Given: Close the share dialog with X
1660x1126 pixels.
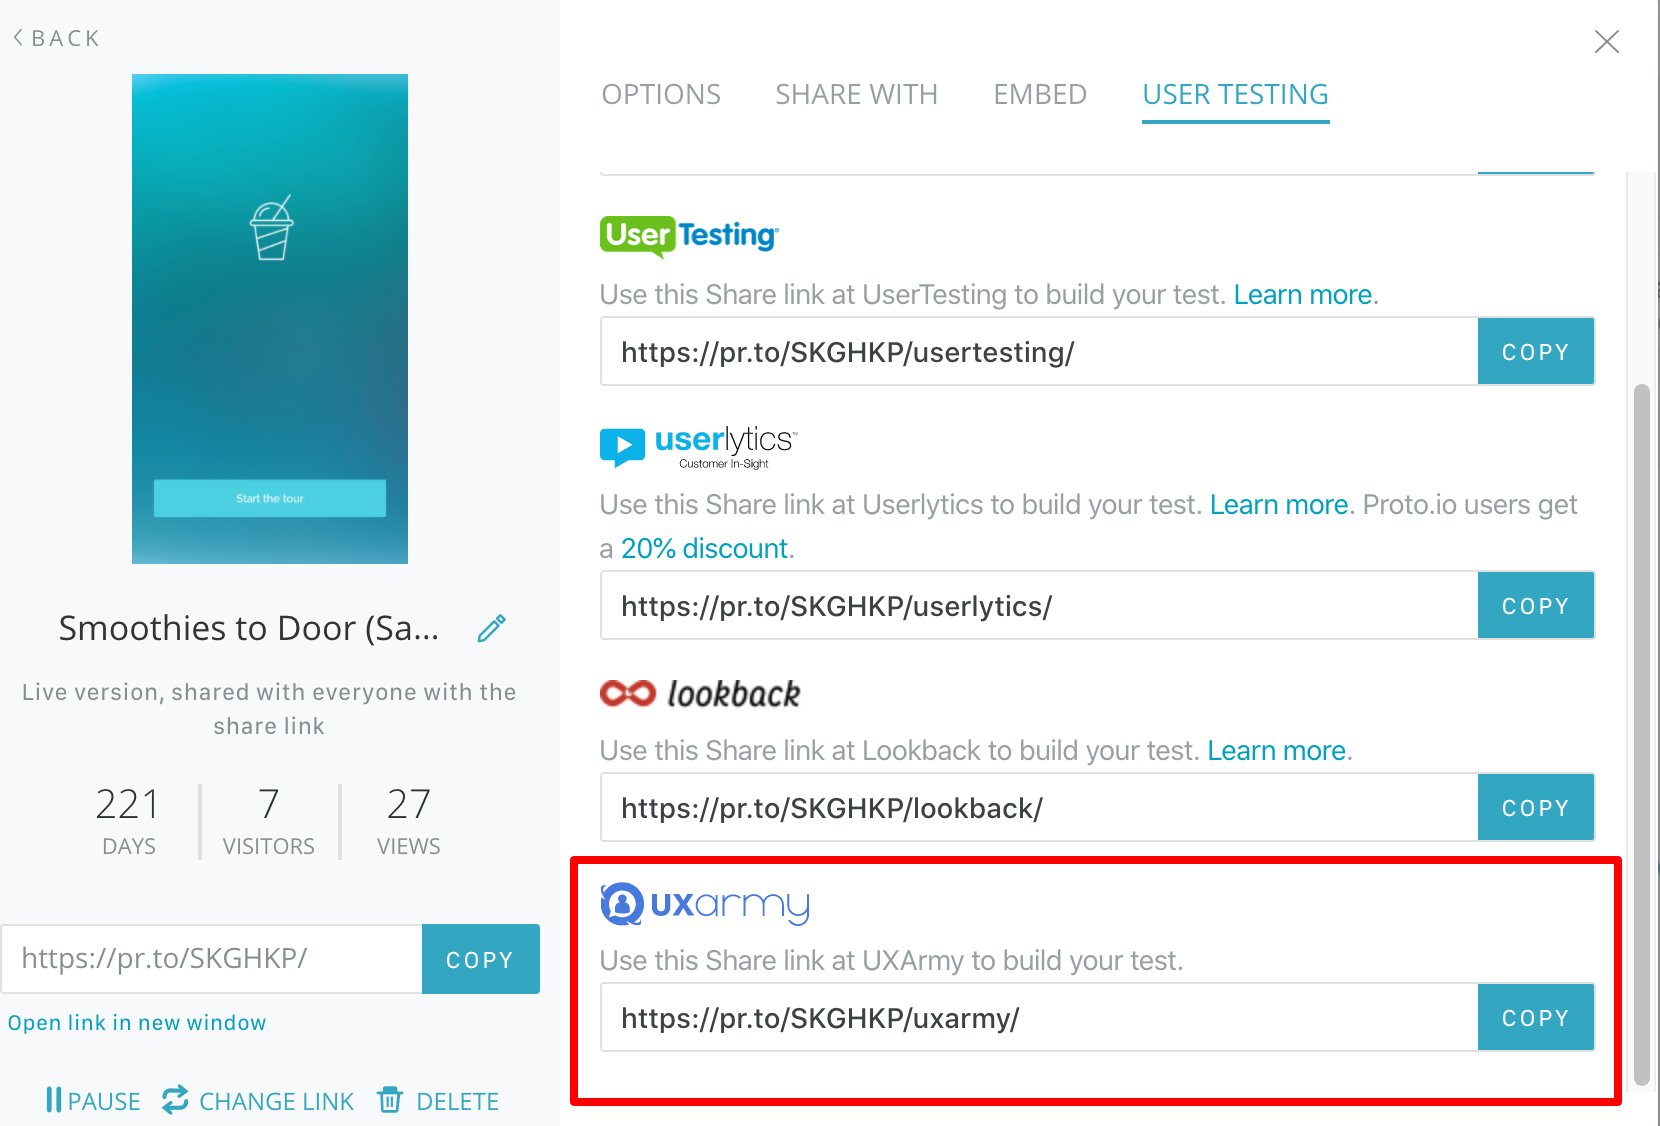Looking at the screenshot, I should pyautogui.click(x=1606, y=41).
